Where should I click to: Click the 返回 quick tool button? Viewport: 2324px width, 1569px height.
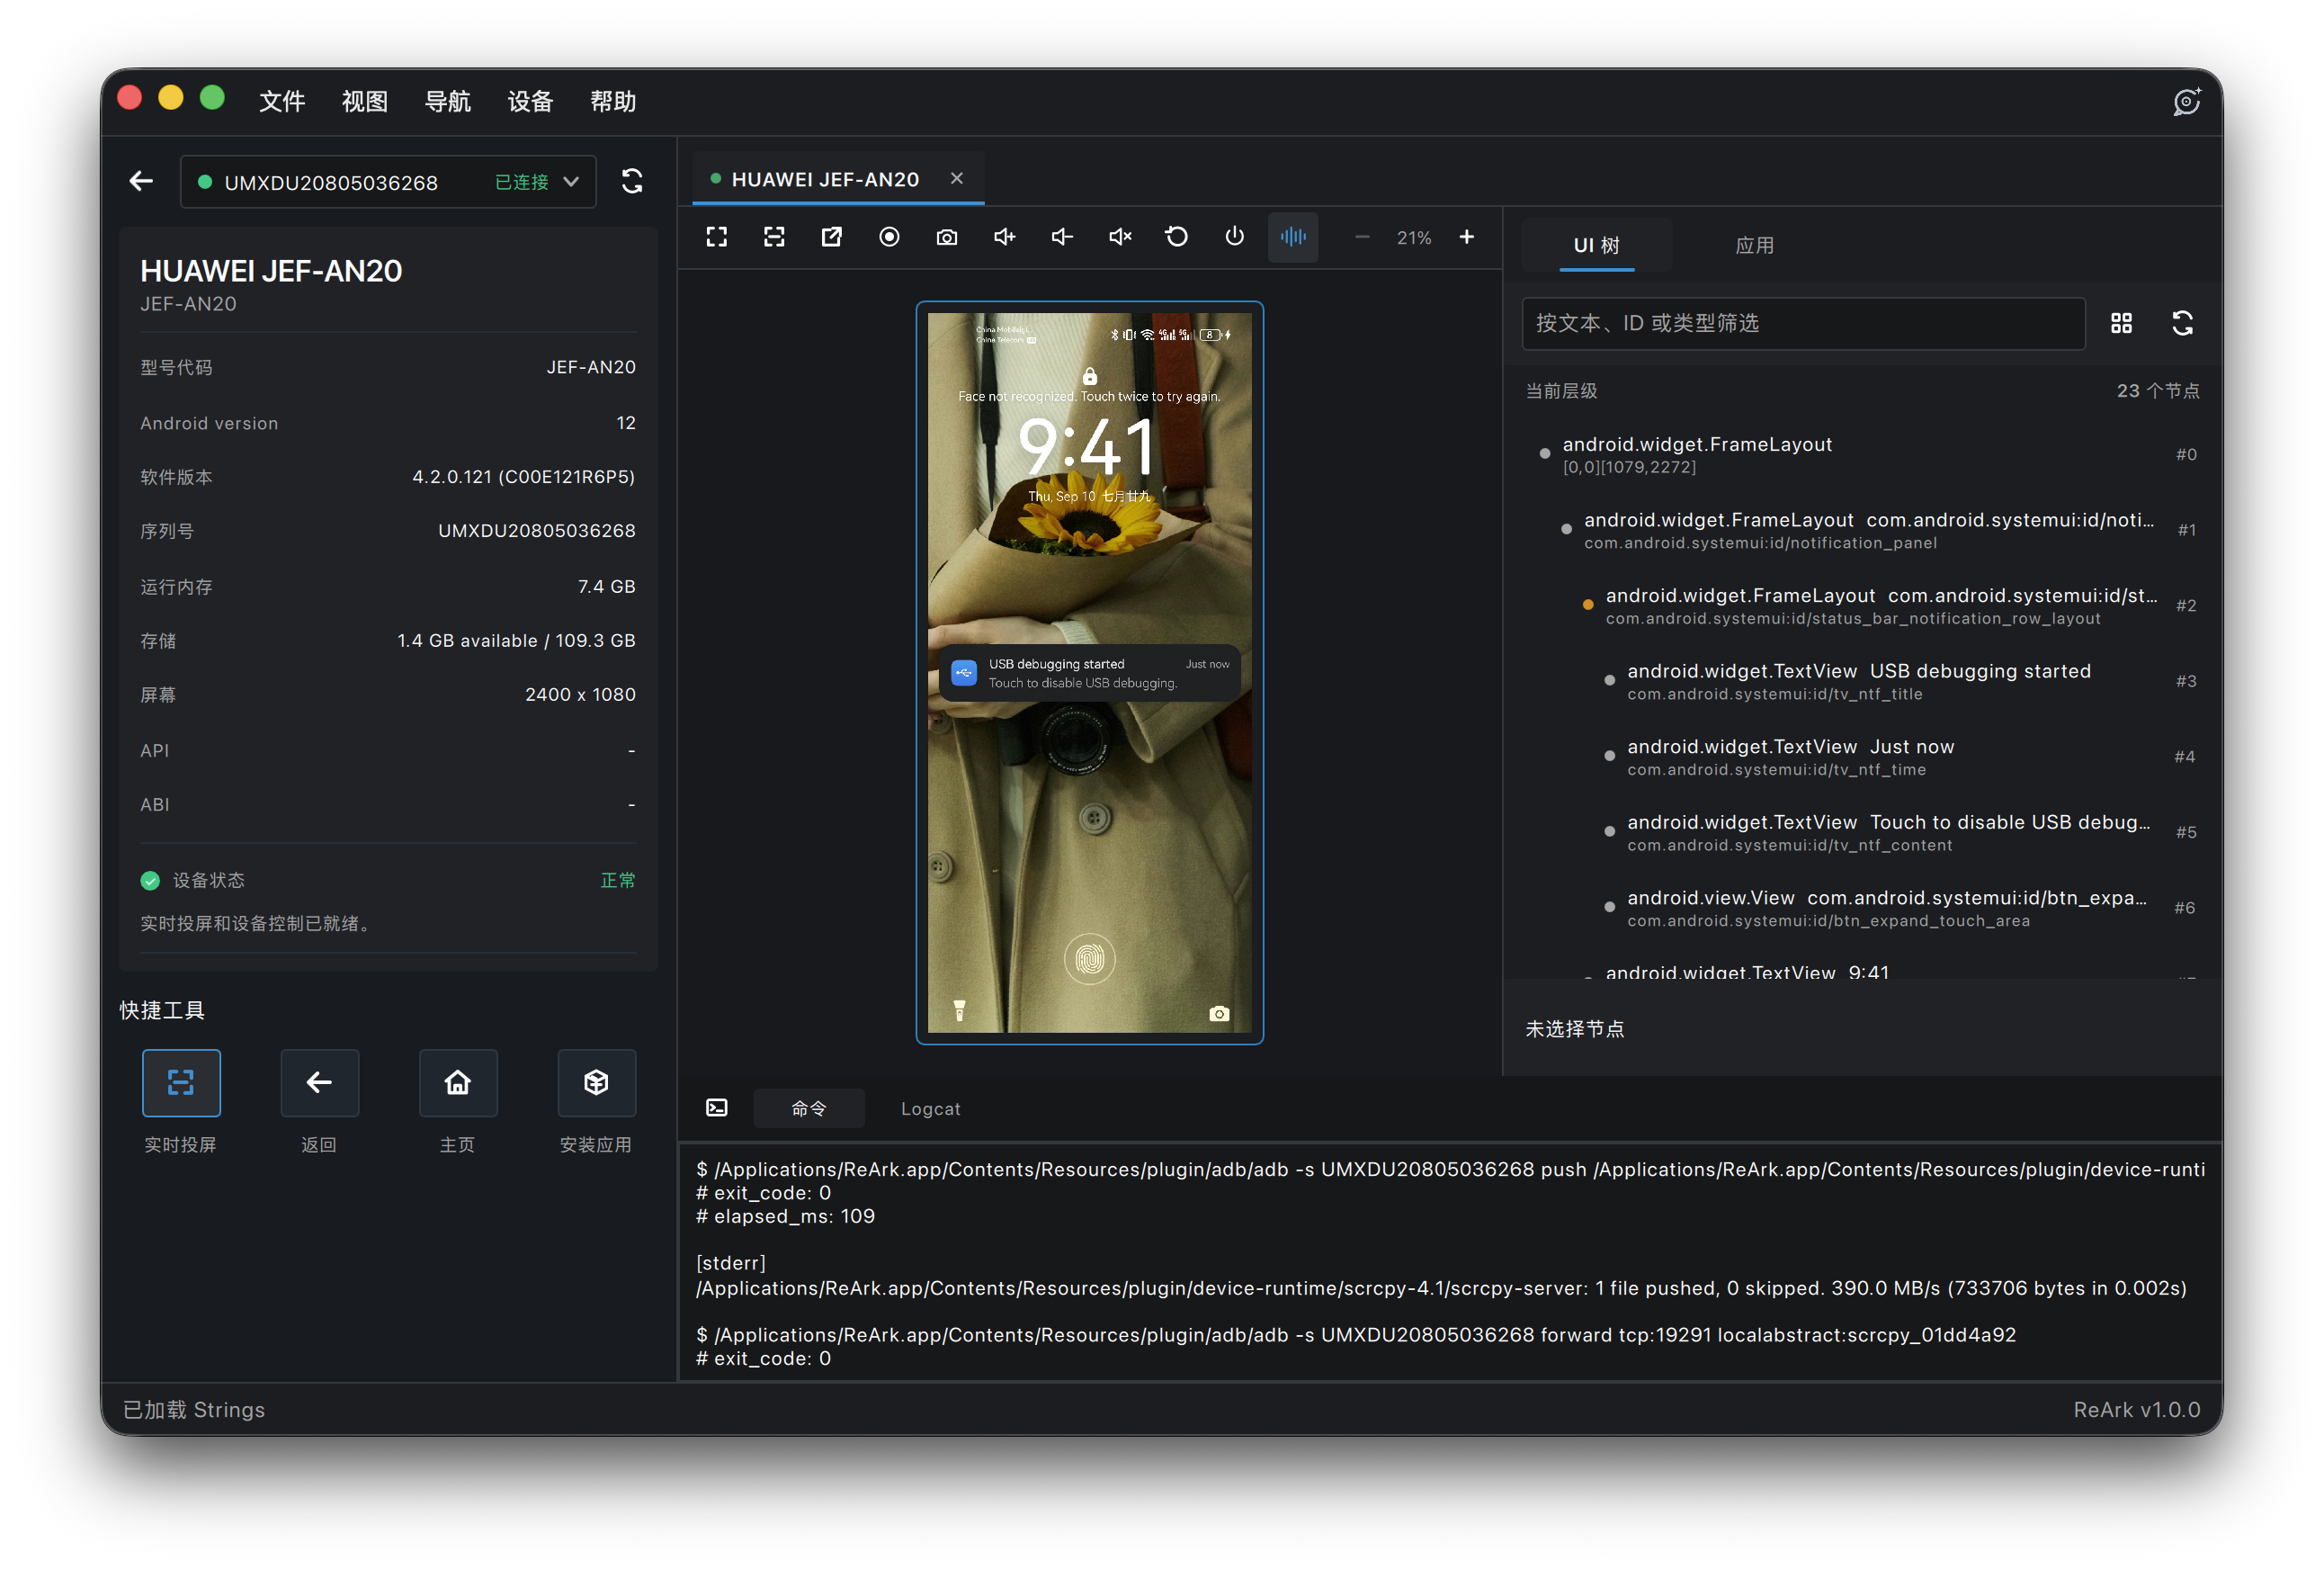[x=319, y=1083]
